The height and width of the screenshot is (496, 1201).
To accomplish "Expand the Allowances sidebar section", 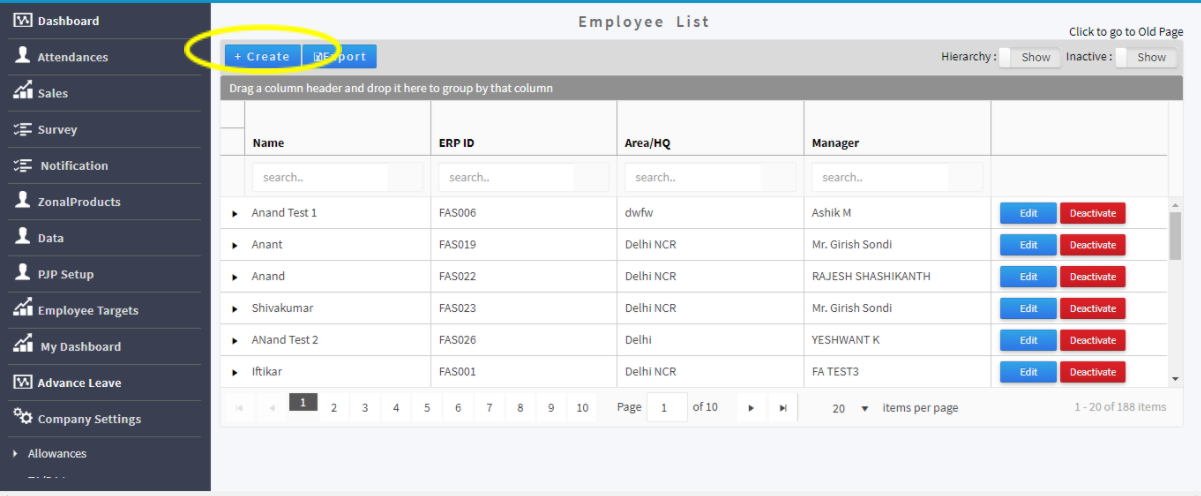I will pos(15,454).
